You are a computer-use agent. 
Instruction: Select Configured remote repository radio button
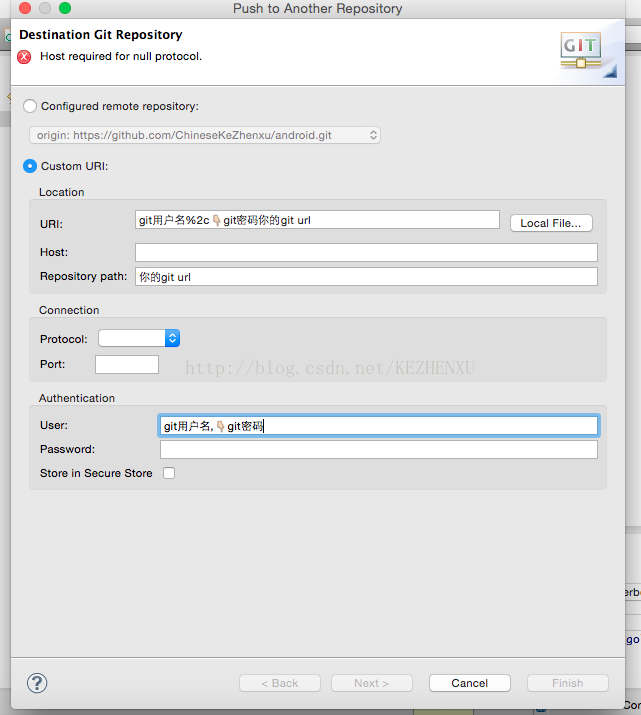pyautogui.click(x=30, y=106)
